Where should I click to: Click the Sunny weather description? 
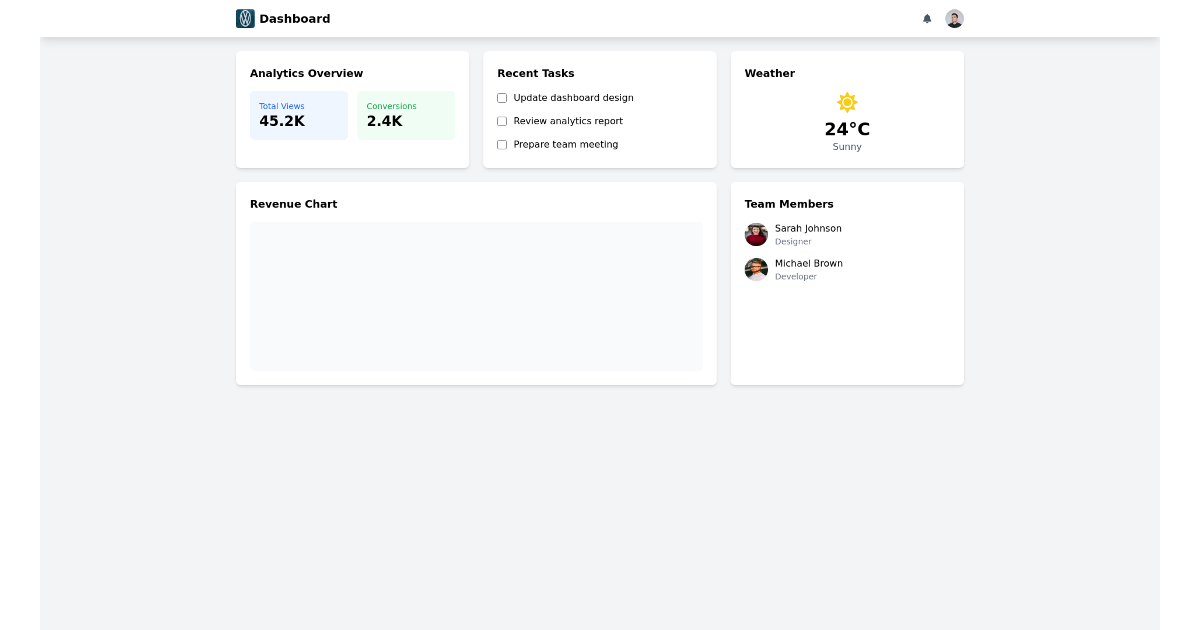tap(847, 146)
